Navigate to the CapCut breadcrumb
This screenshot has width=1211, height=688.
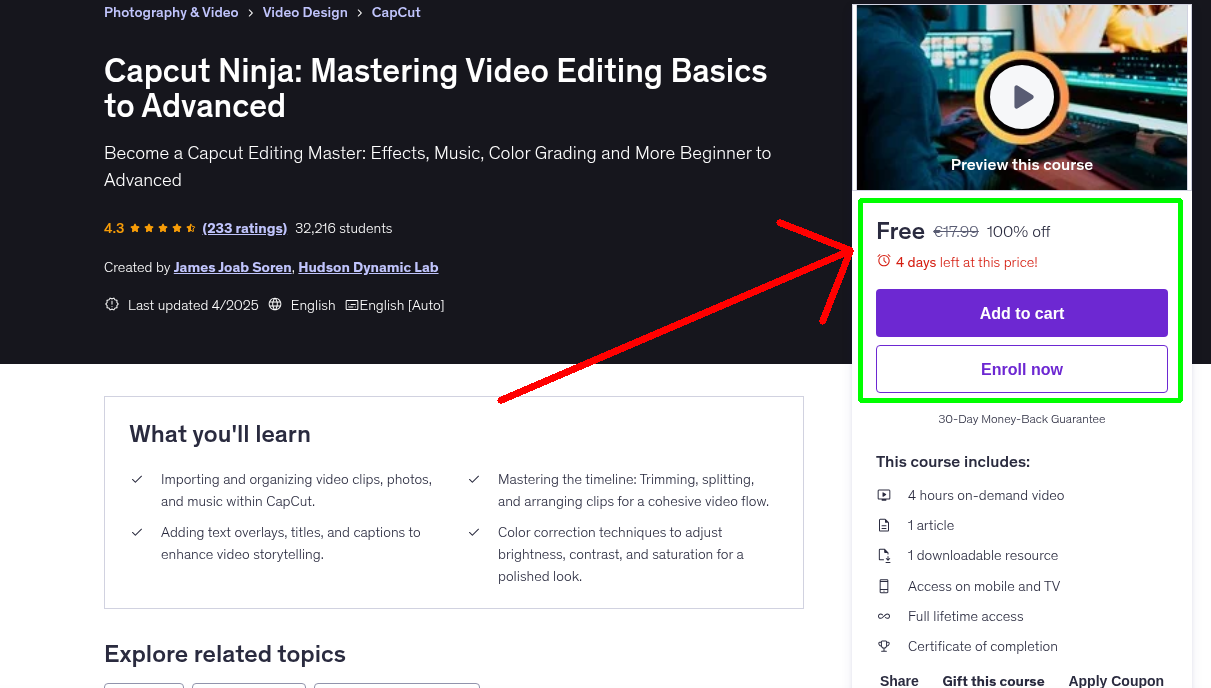(395, 12)
